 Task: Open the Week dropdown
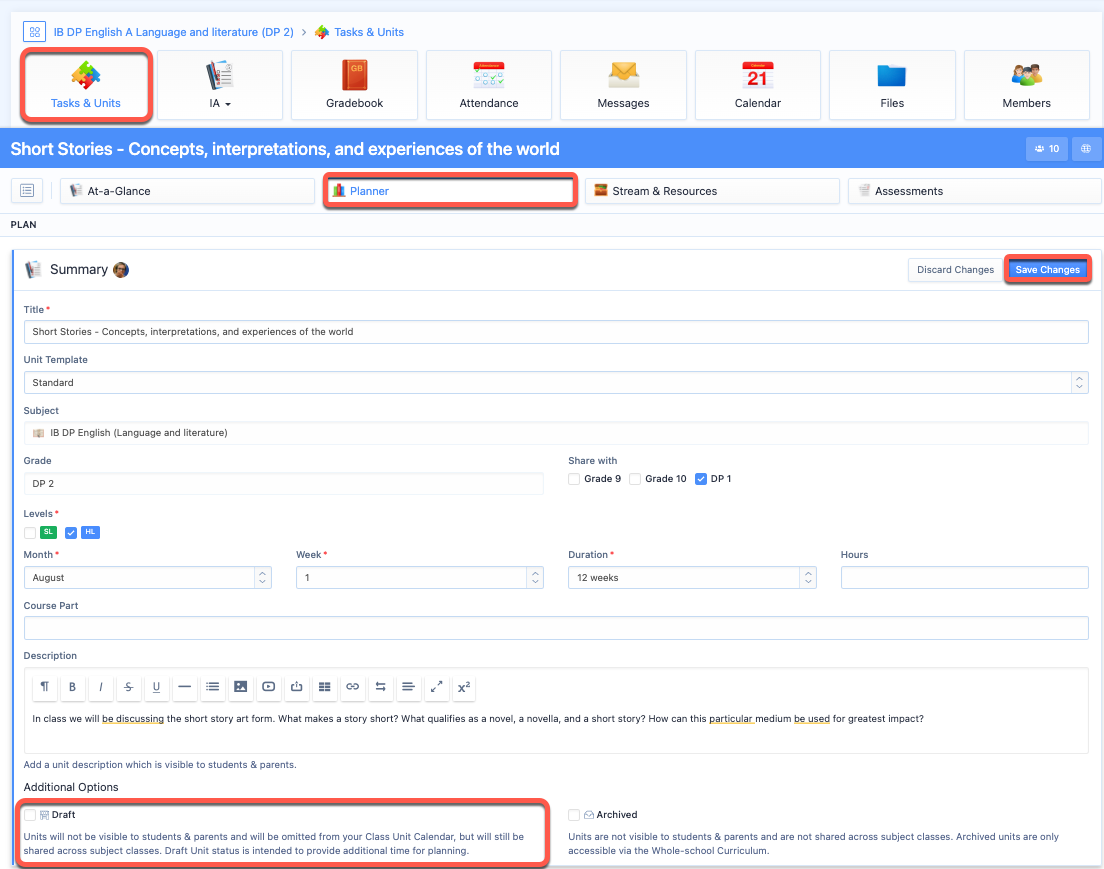(x=420, y=577)
